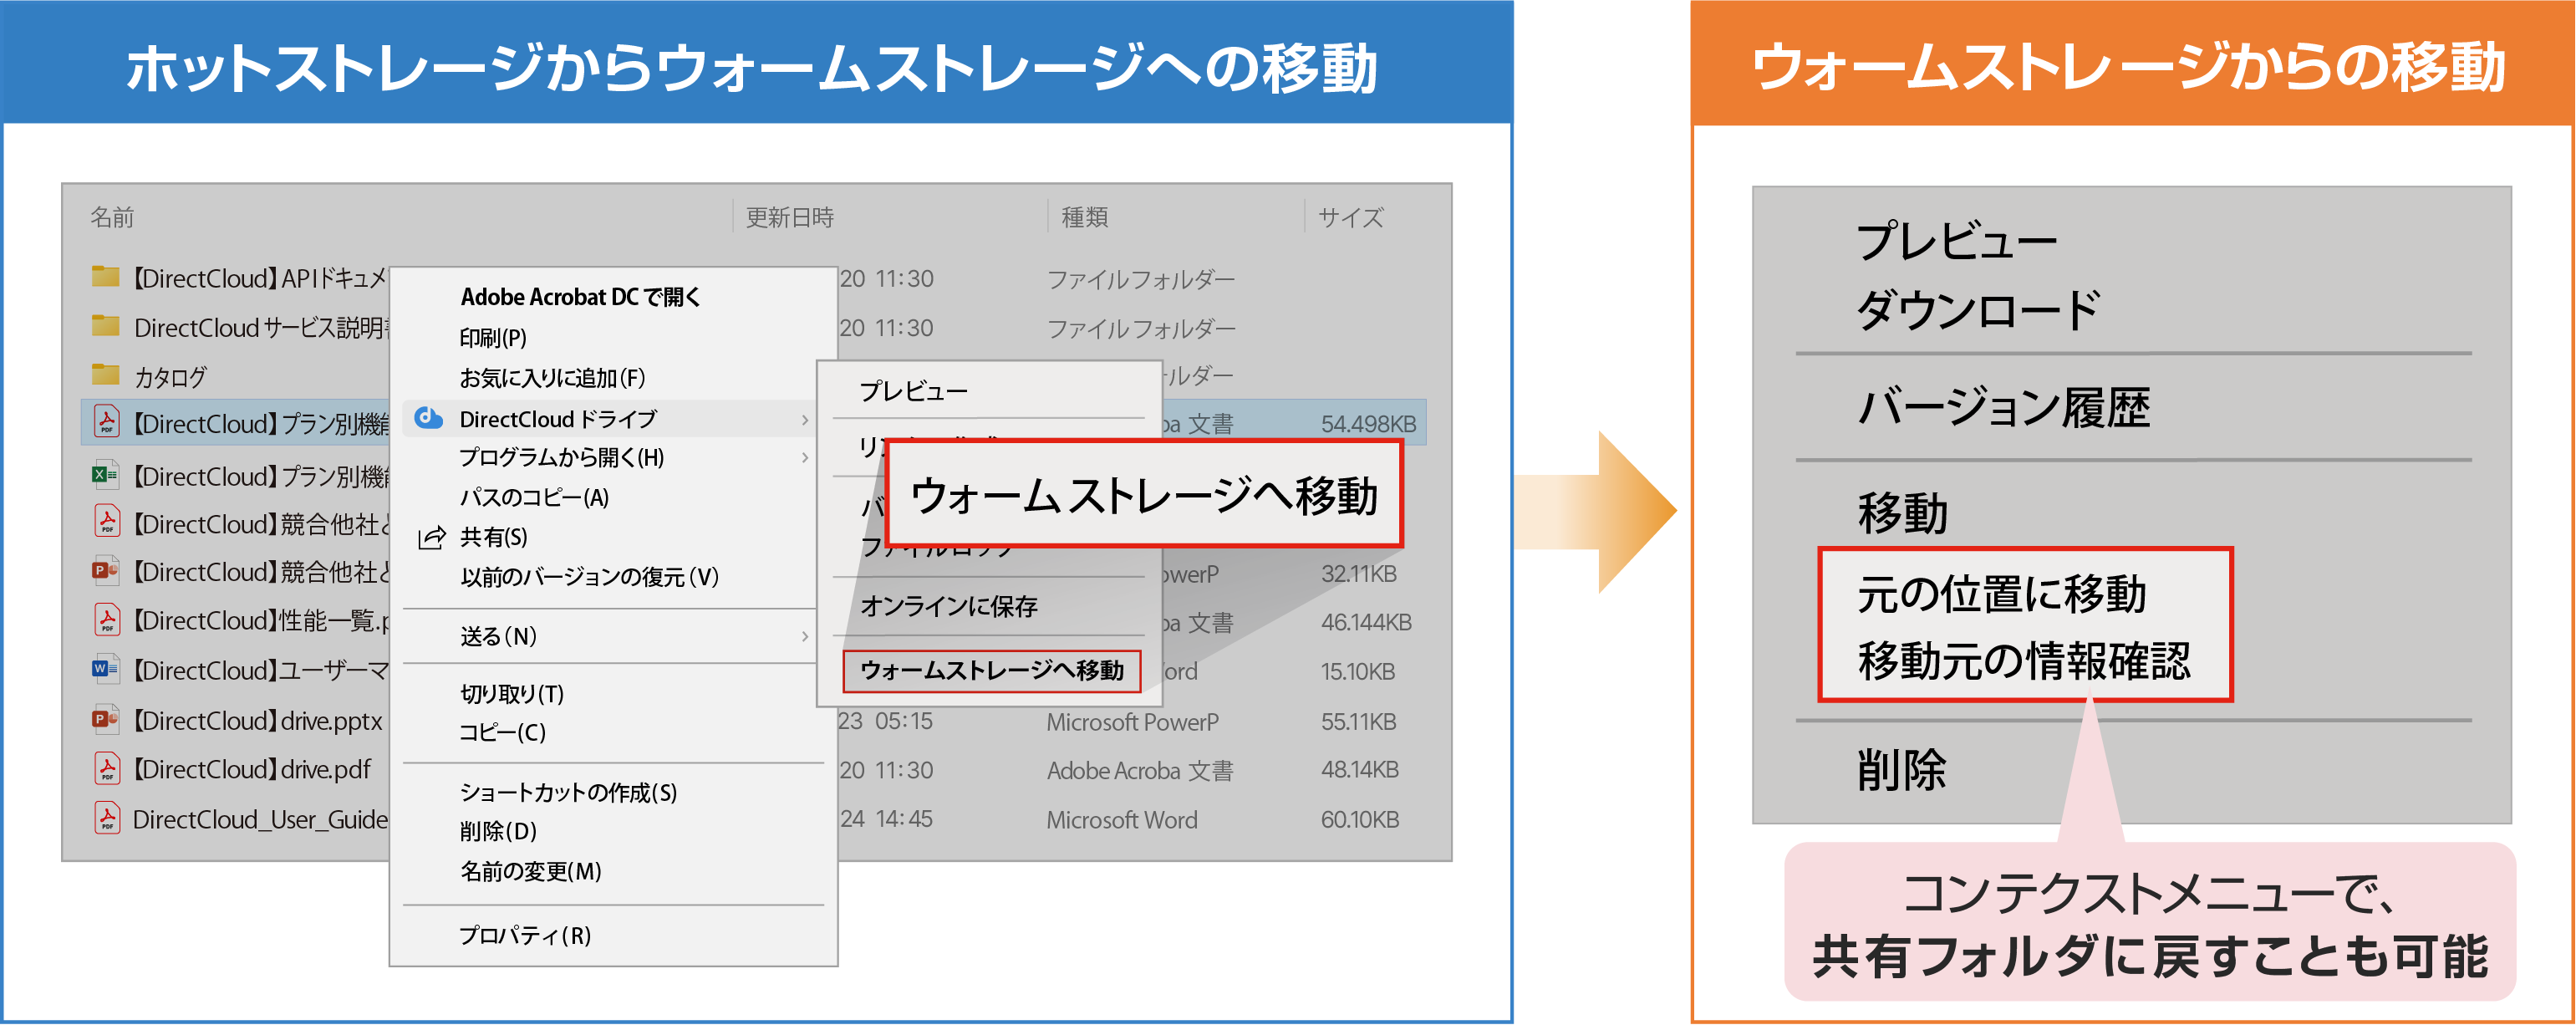
Task: Select 移動元の情報確認
Action: pyautogui.click(x=2024, y=660)
